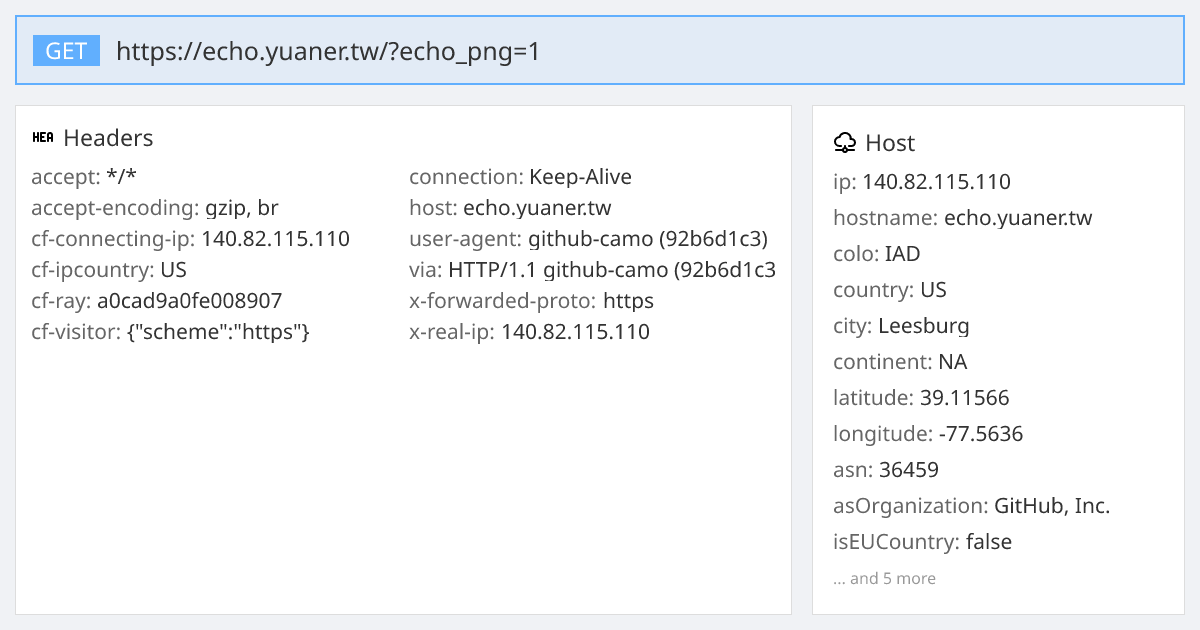Click the HEA icon beside Headers

click(43, 138)
